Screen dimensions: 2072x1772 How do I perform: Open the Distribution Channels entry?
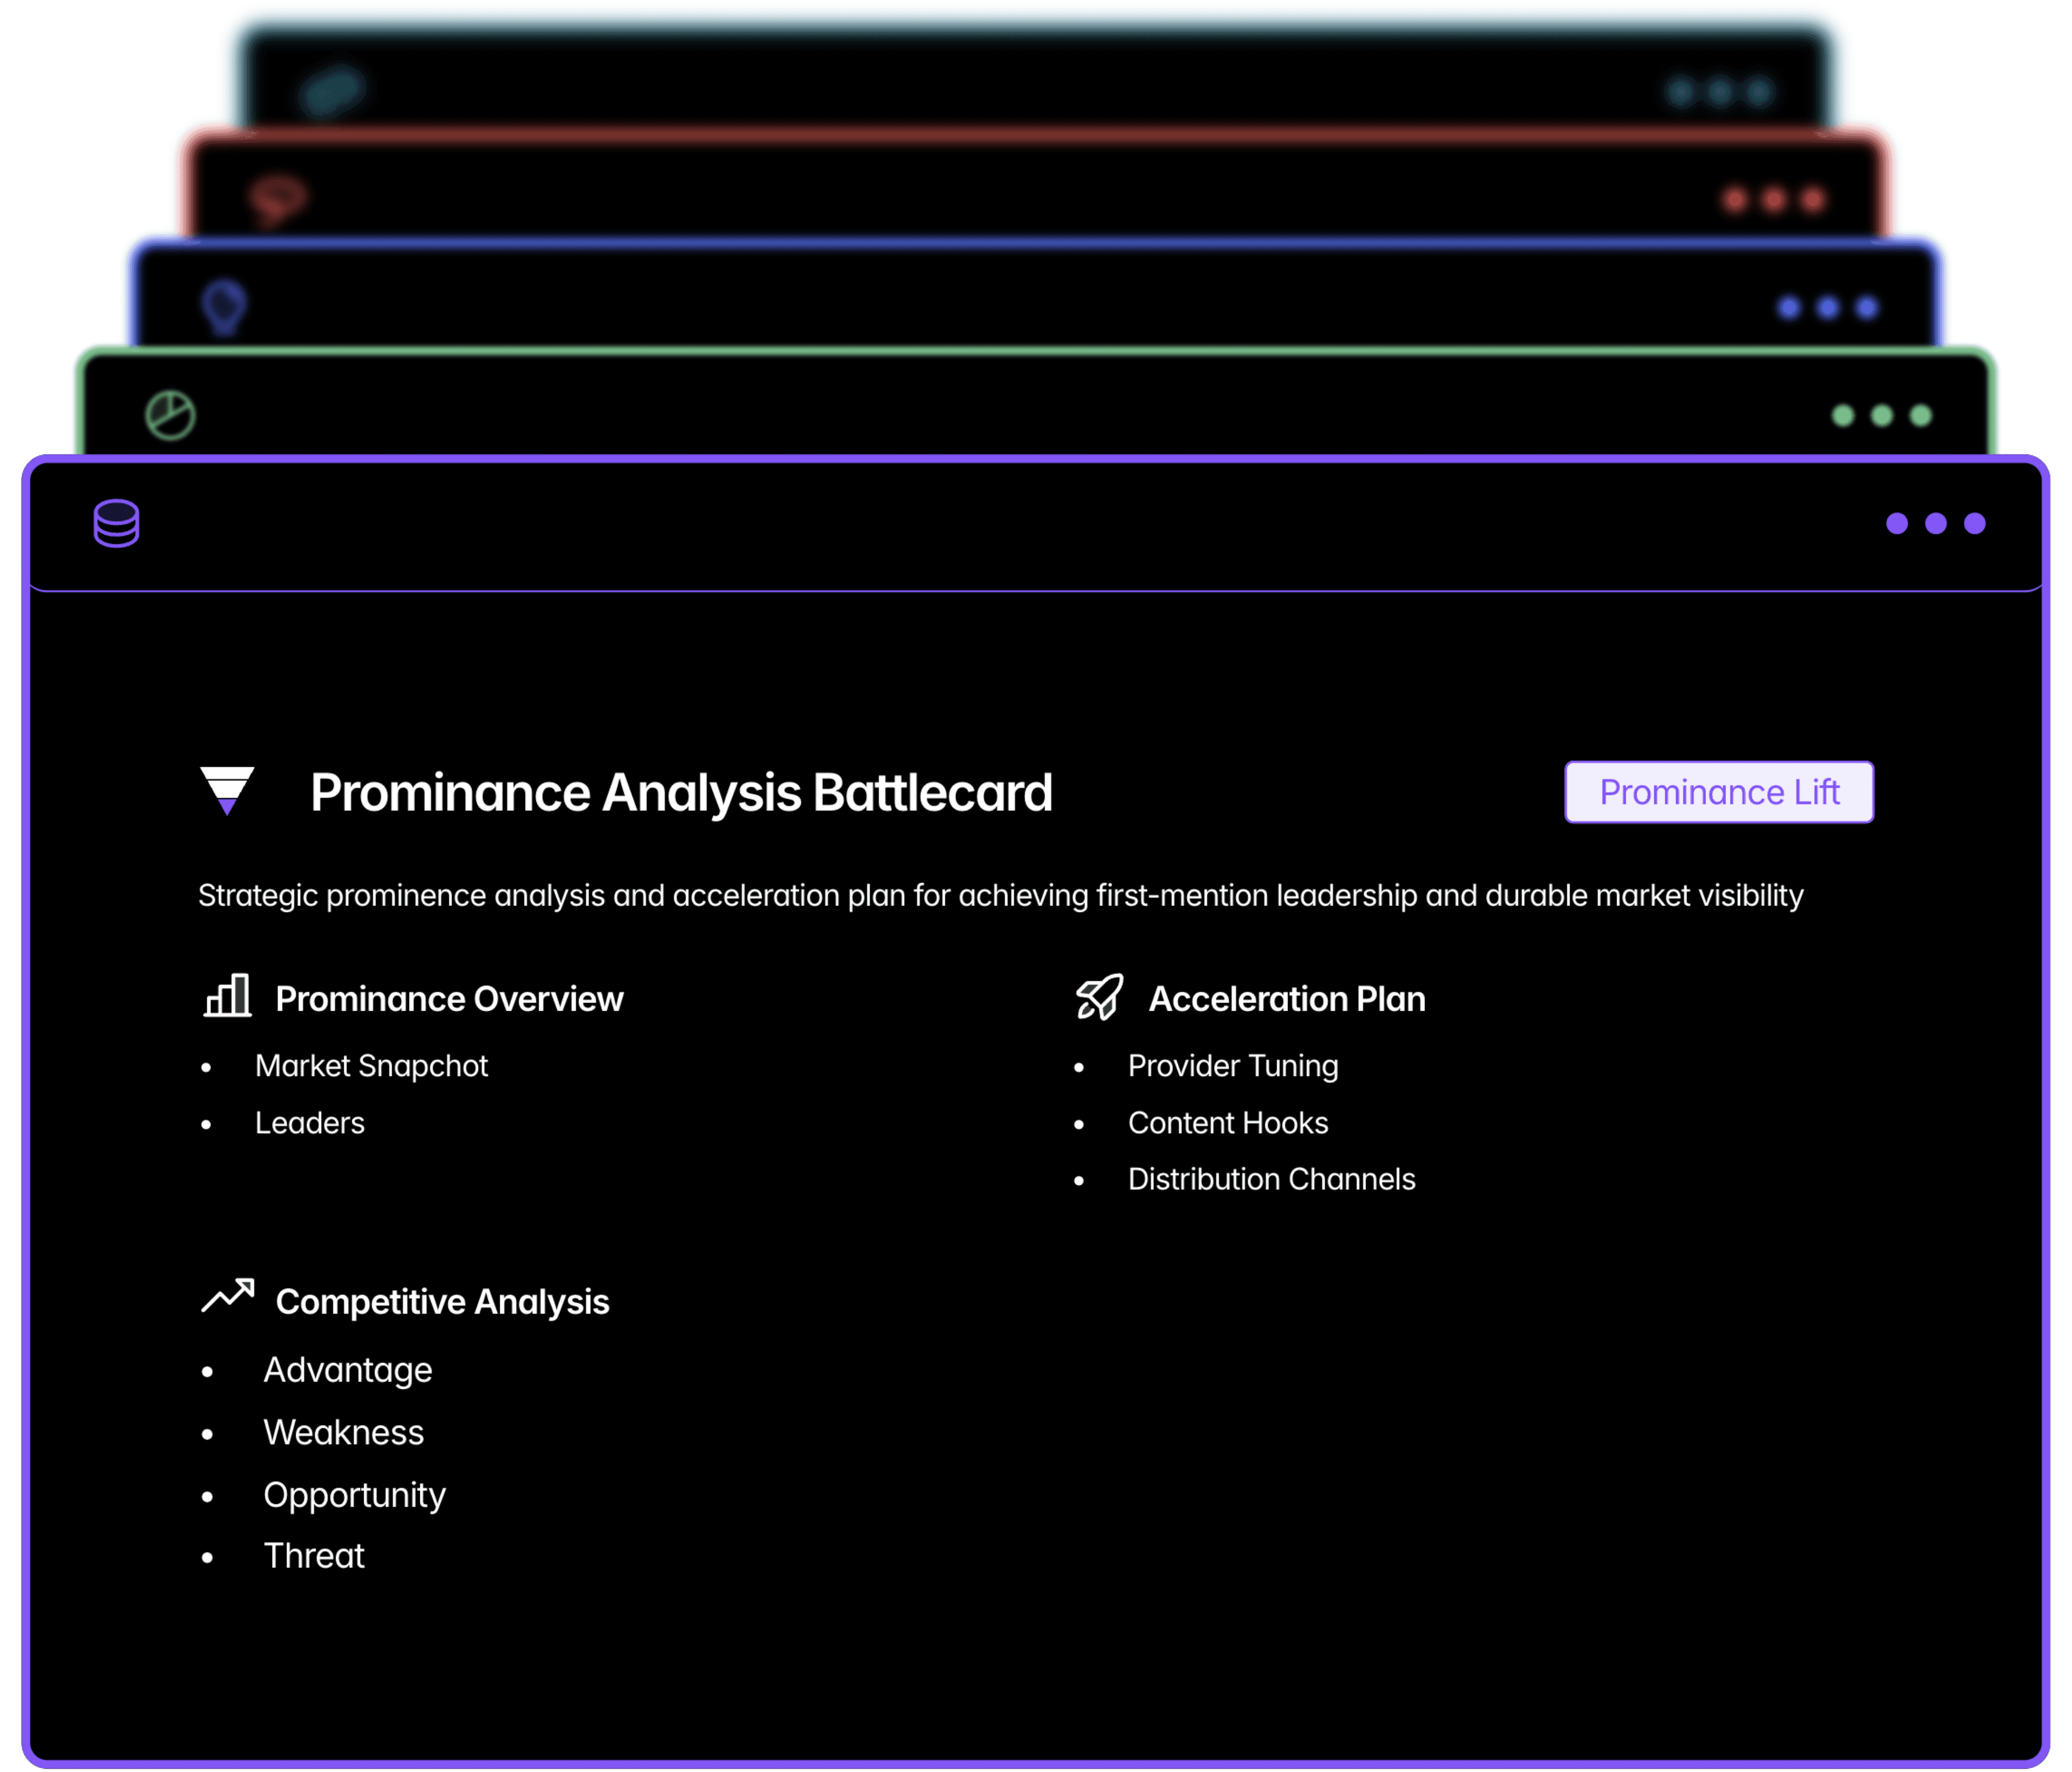pos(1271,1179)
